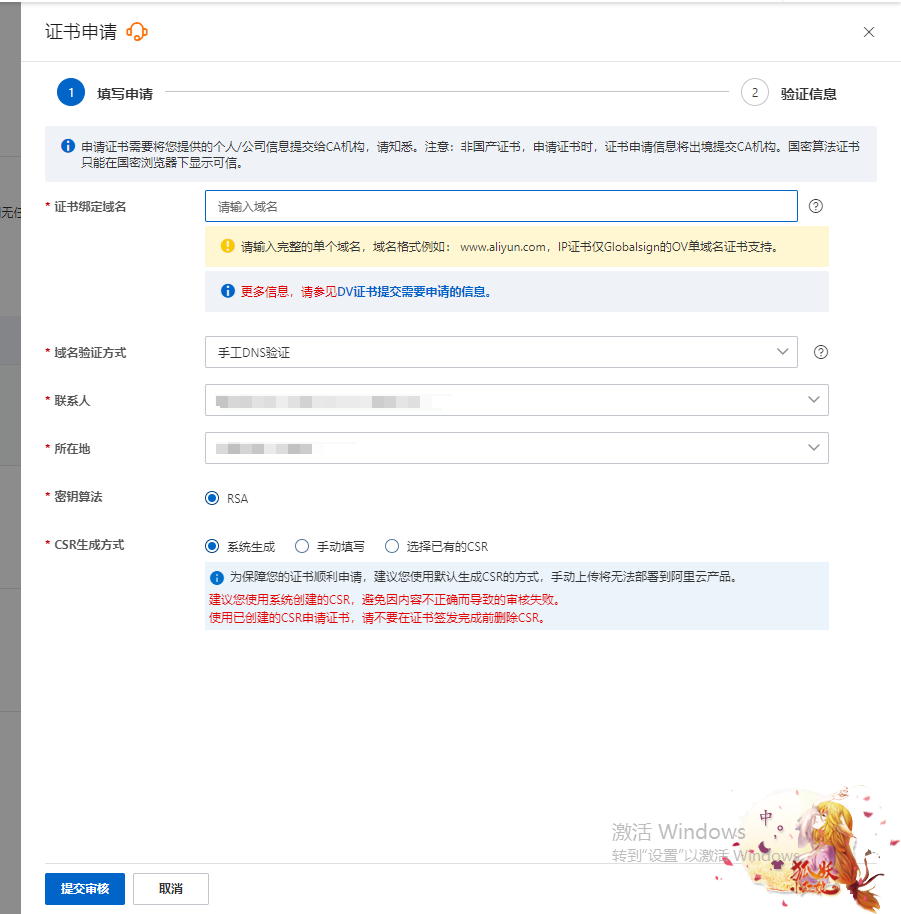Click the 取消 cancel button
This screenshot has height=914, width=901.
coord(171,888)
